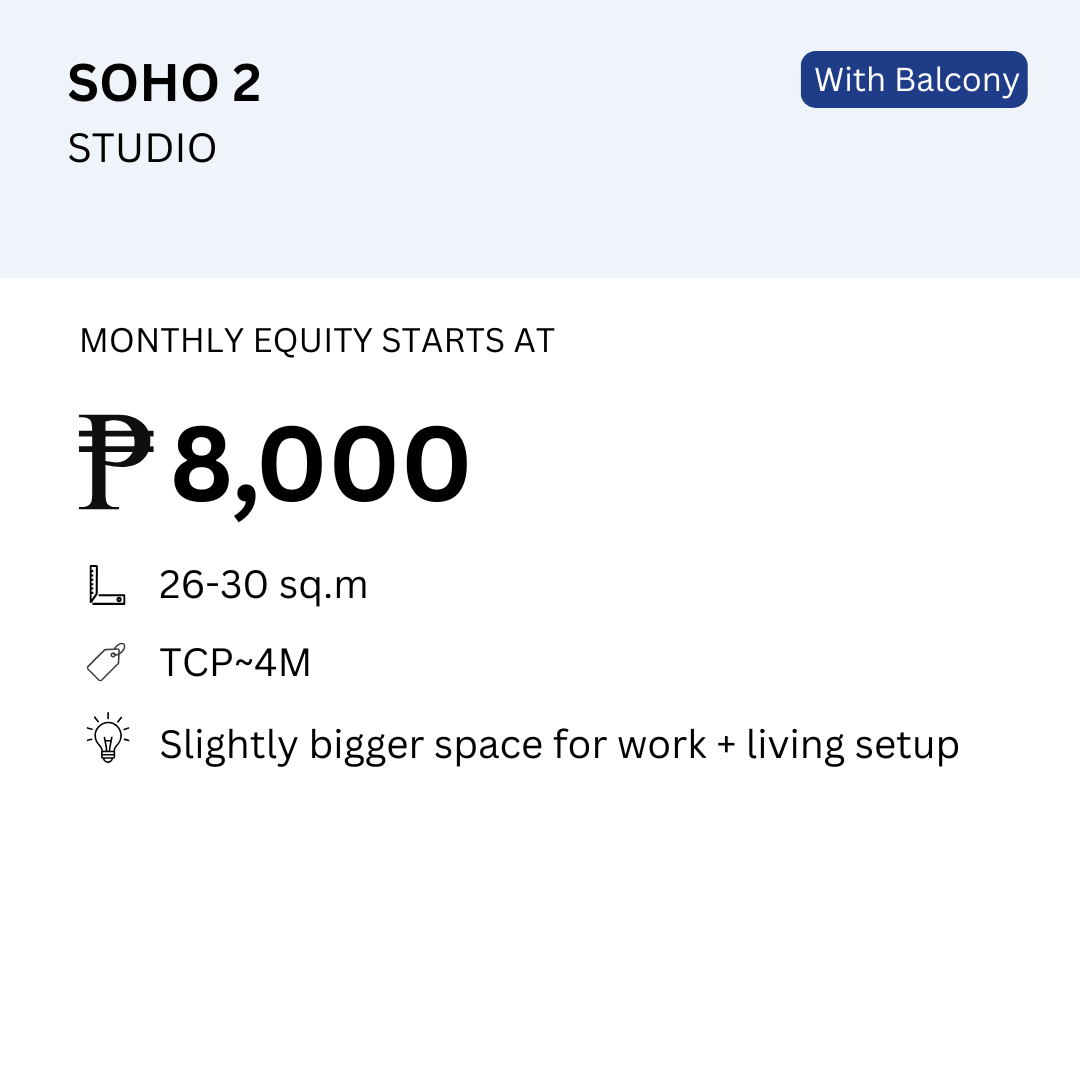Click the word MONTHLY in the label

162,341
